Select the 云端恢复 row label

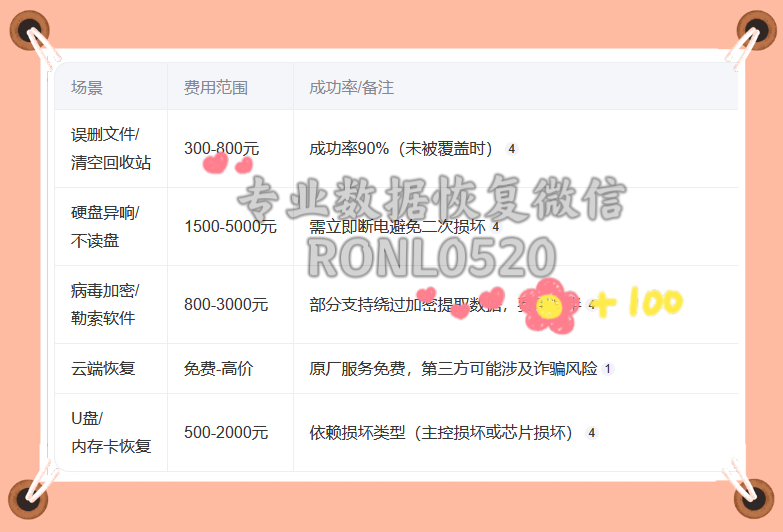click(x=103, y=369)
